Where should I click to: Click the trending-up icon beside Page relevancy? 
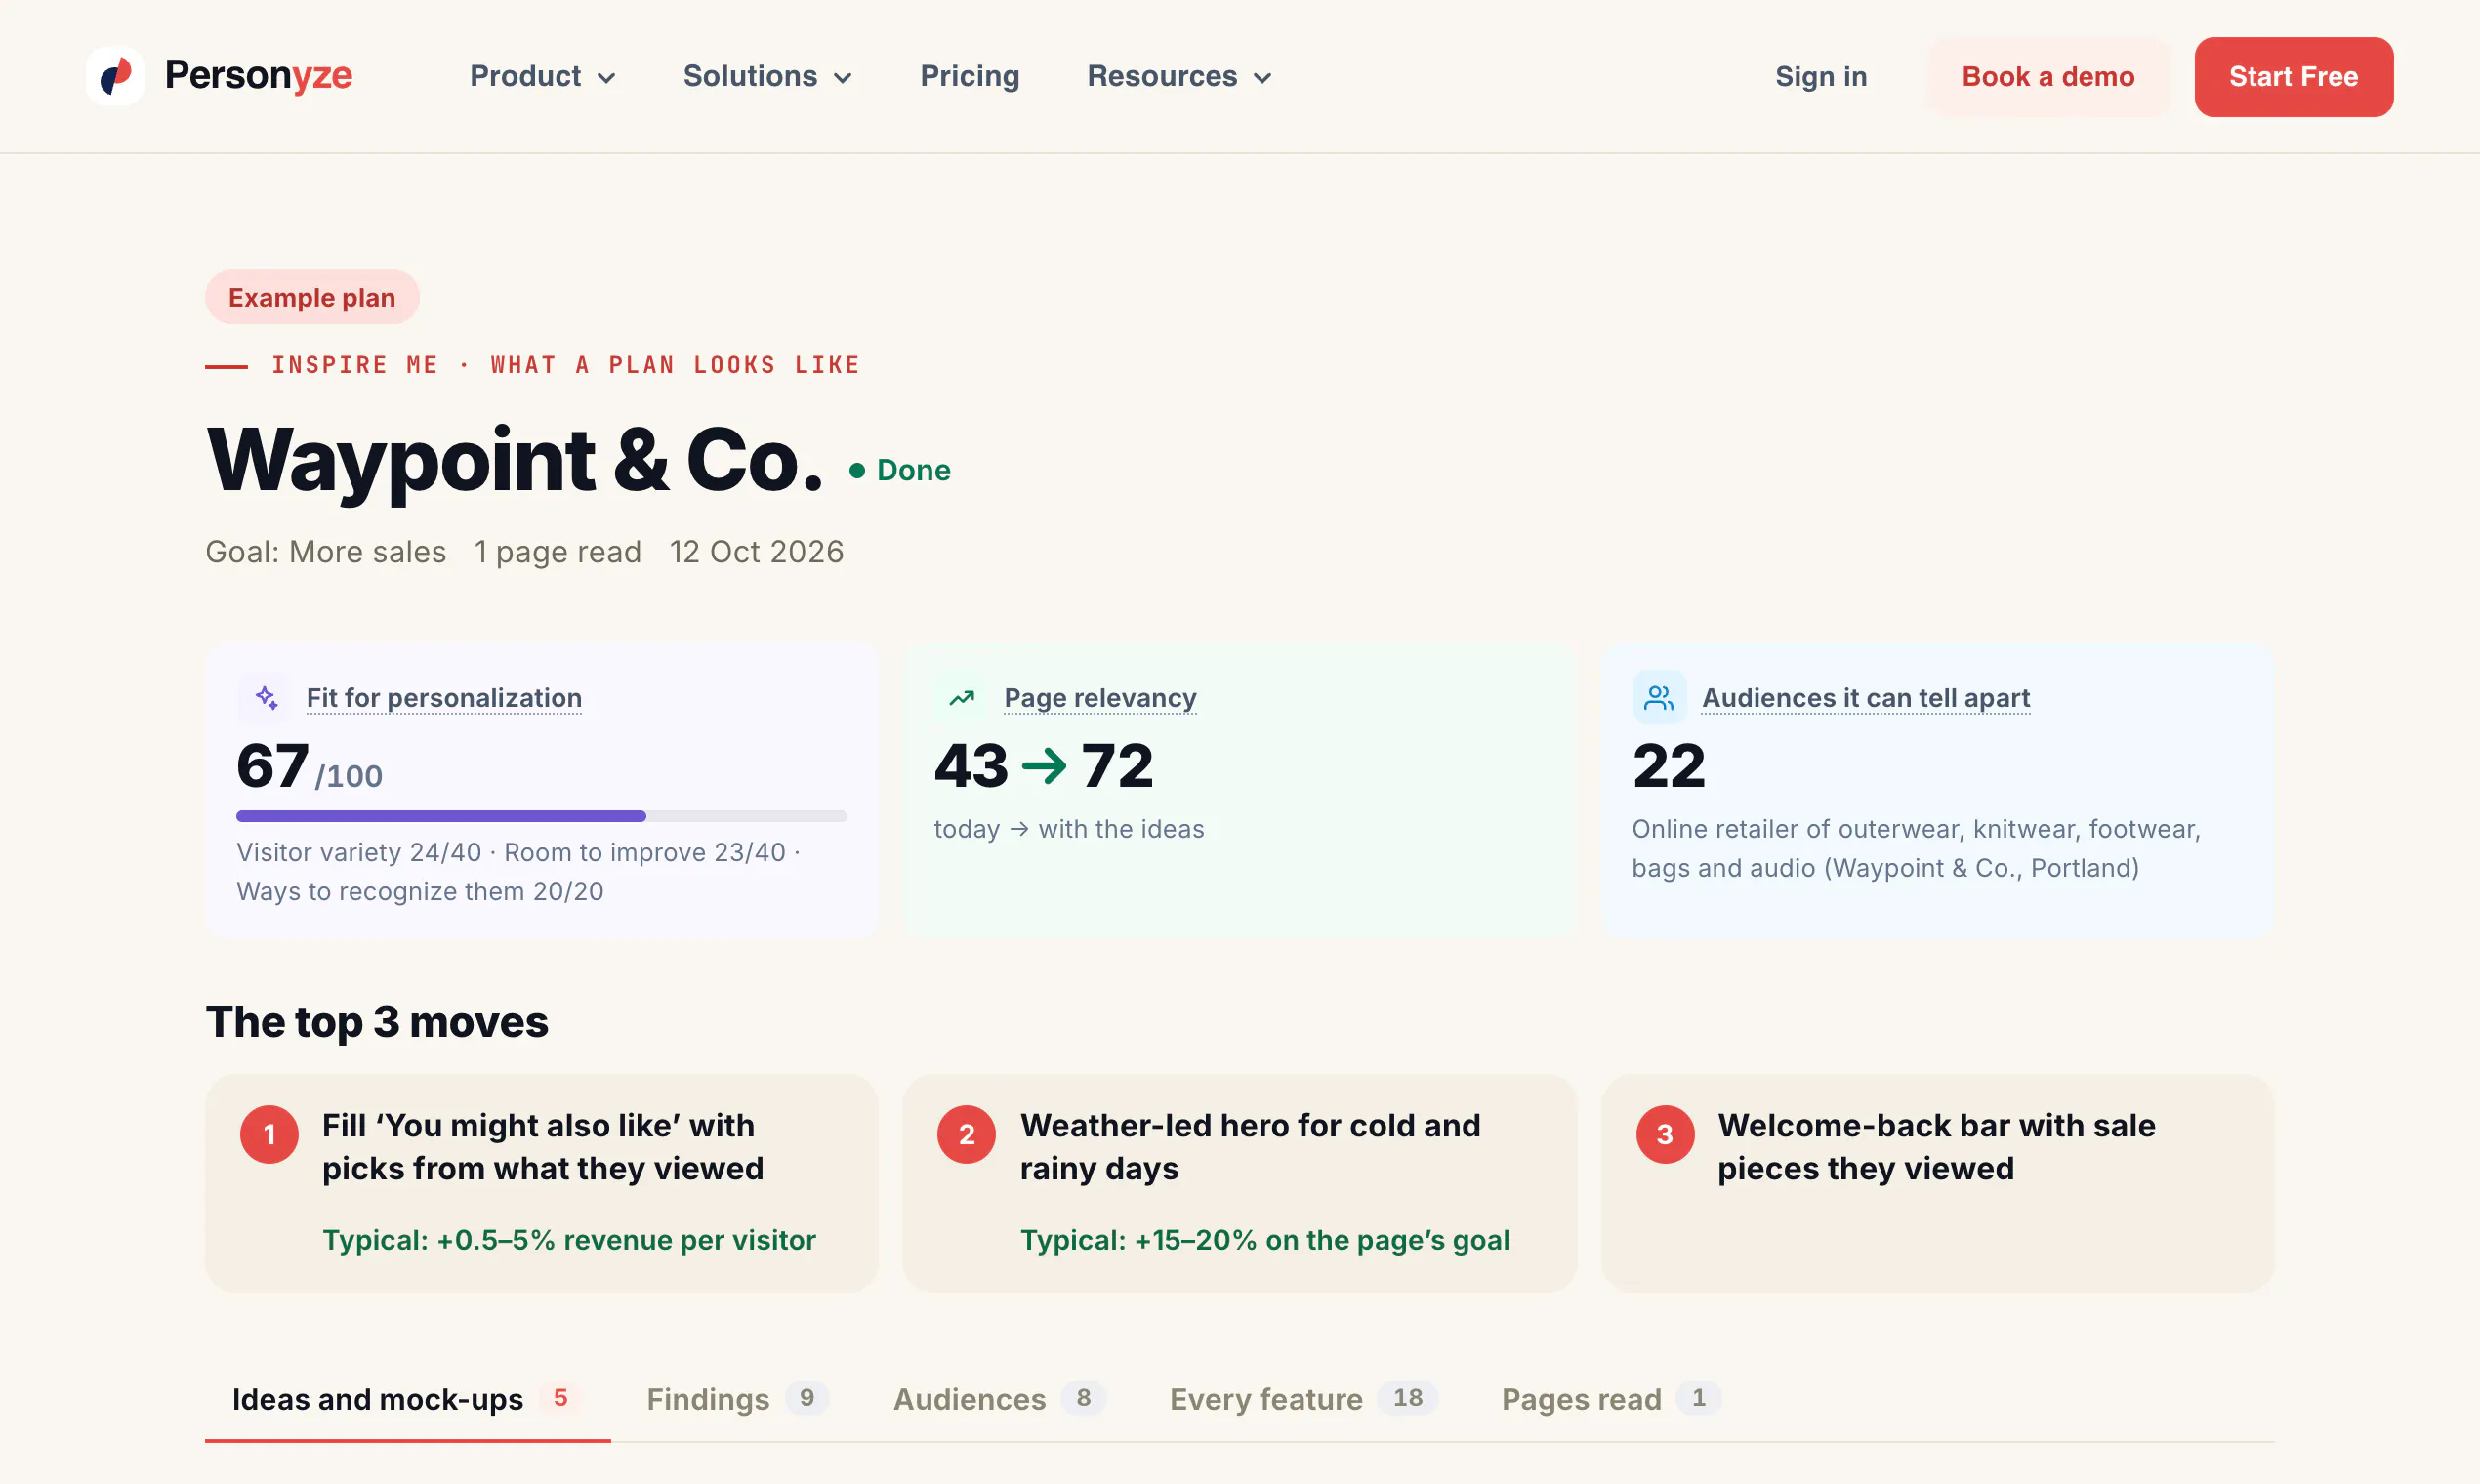click(x=962, y=697)
